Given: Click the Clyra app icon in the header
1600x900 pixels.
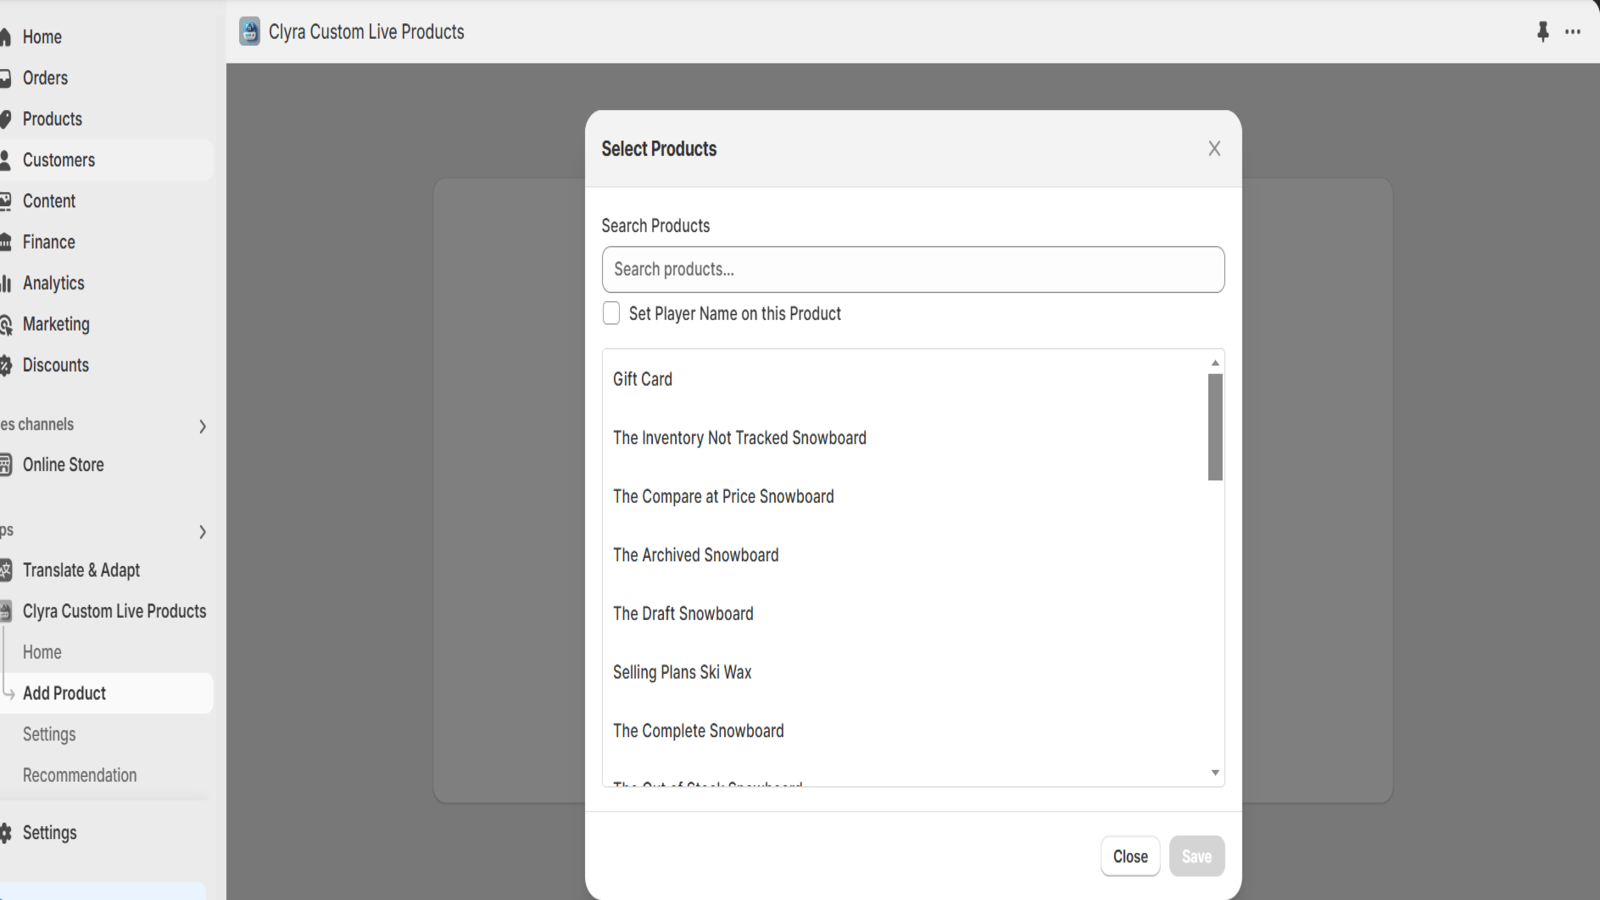Looking at the screenshot, I should (x=248, y=31).
